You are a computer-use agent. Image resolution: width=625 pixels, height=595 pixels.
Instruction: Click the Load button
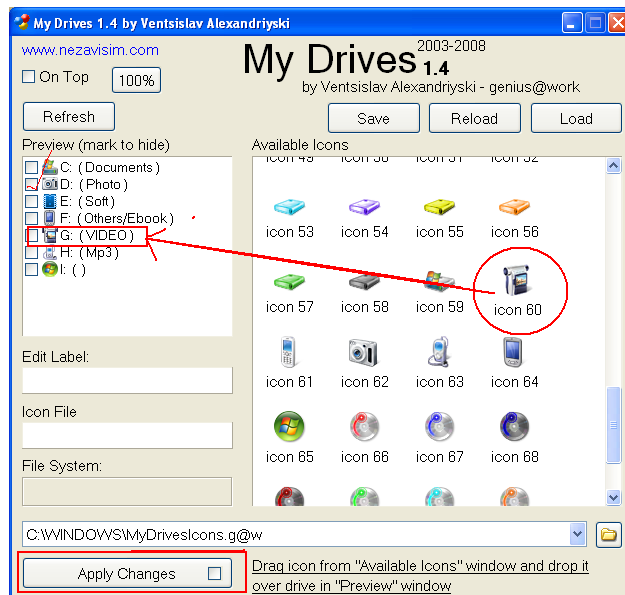pyautogui.click(x=576, y=118)
